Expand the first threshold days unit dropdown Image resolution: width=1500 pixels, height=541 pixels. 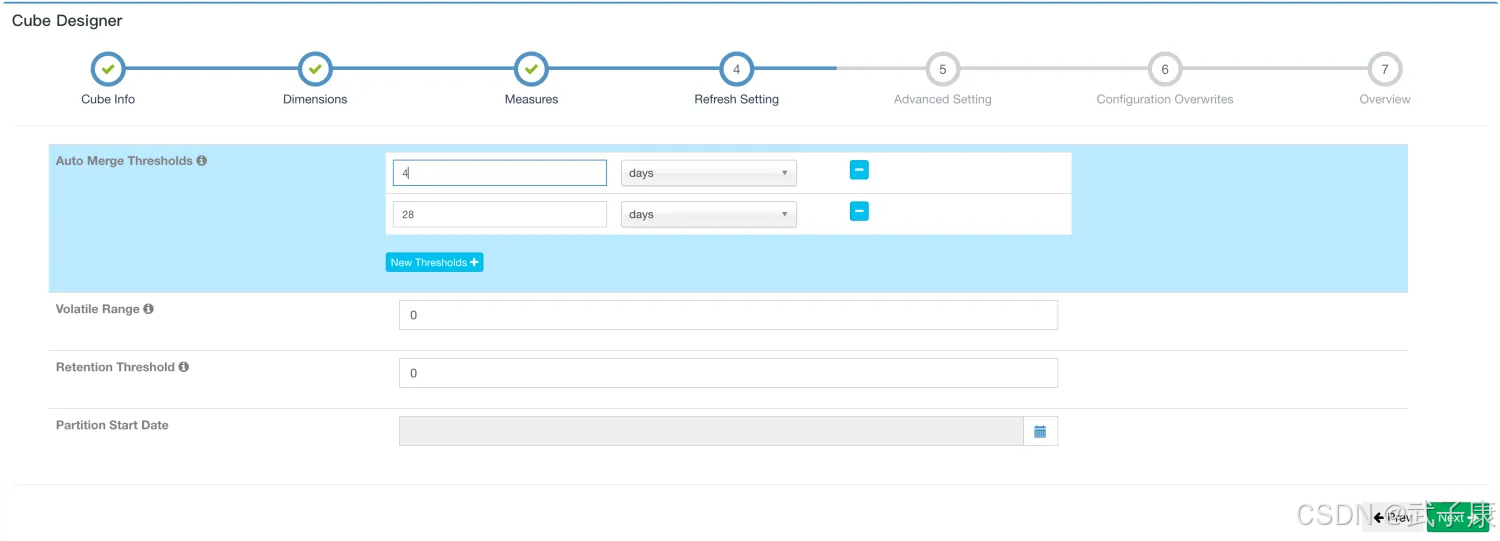tap(708, 173)
